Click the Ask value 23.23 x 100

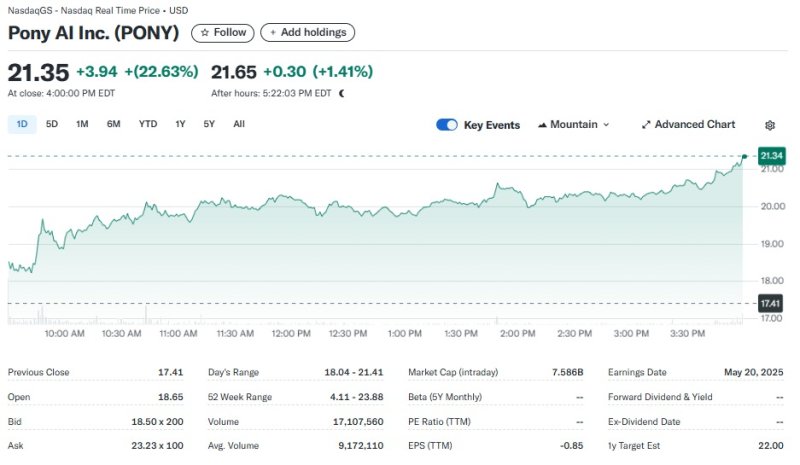click(x=157, y=446)
